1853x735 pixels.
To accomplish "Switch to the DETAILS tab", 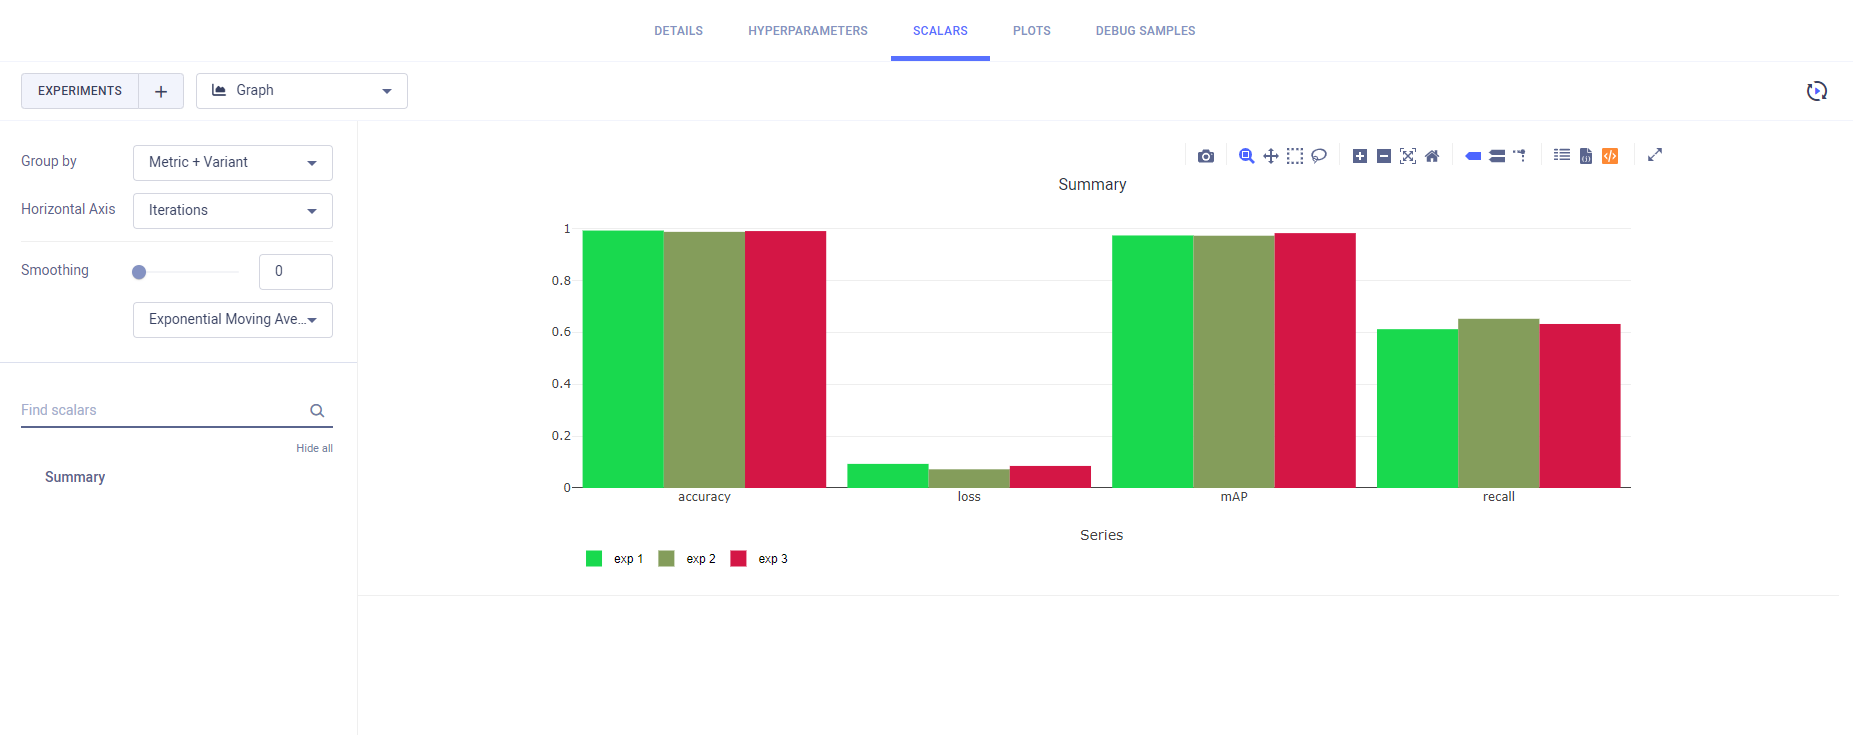I will pyautogui.click(x=679, y=31).
